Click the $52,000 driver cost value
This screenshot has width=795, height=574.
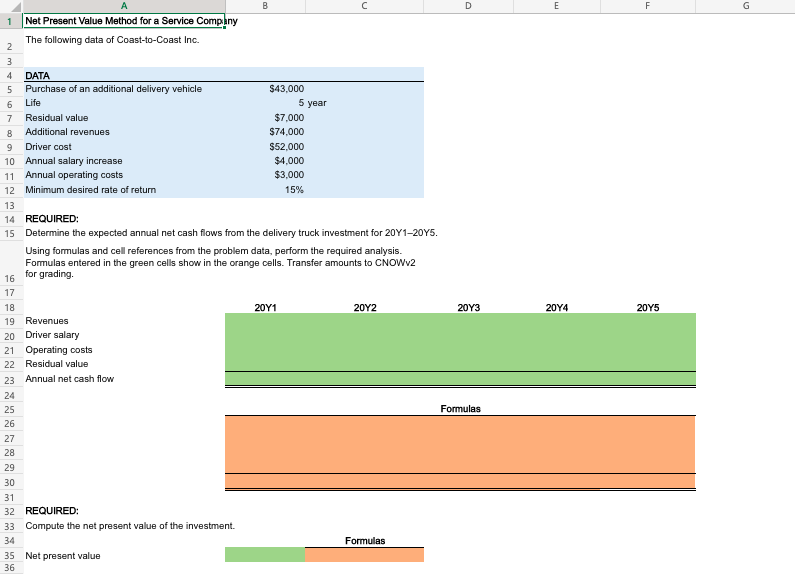[286, 147]
